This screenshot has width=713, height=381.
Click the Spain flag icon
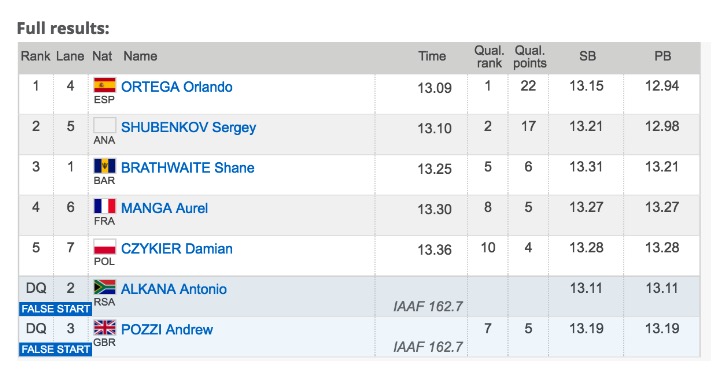105,85
